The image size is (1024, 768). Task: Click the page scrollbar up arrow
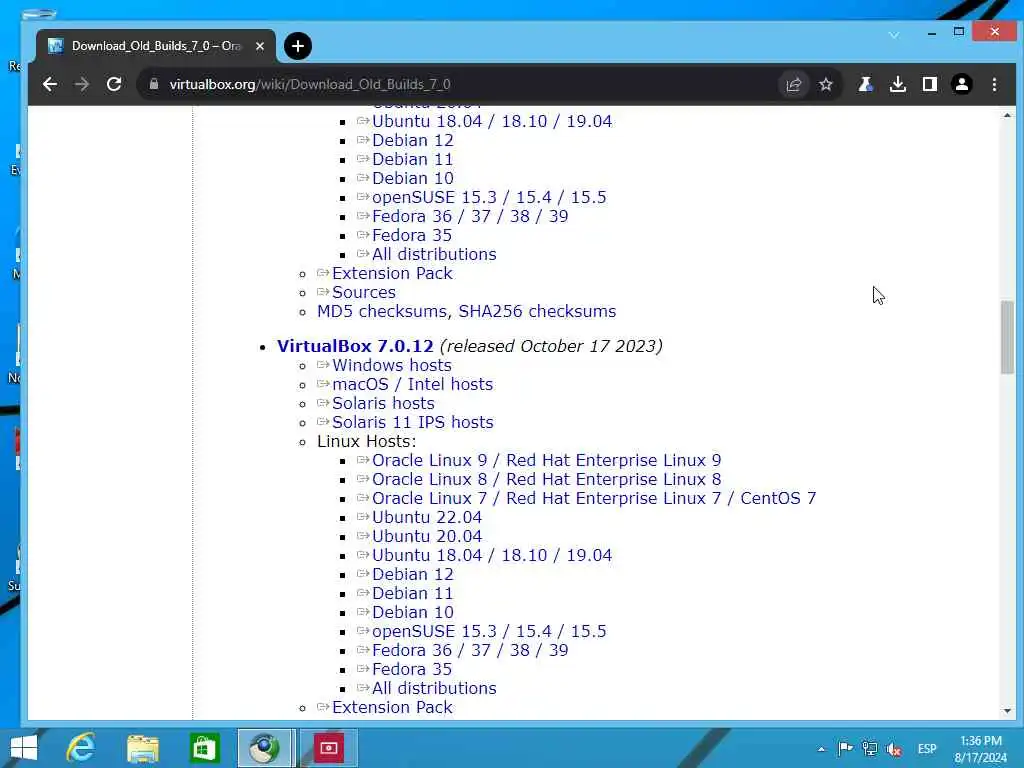point(1007,115)
